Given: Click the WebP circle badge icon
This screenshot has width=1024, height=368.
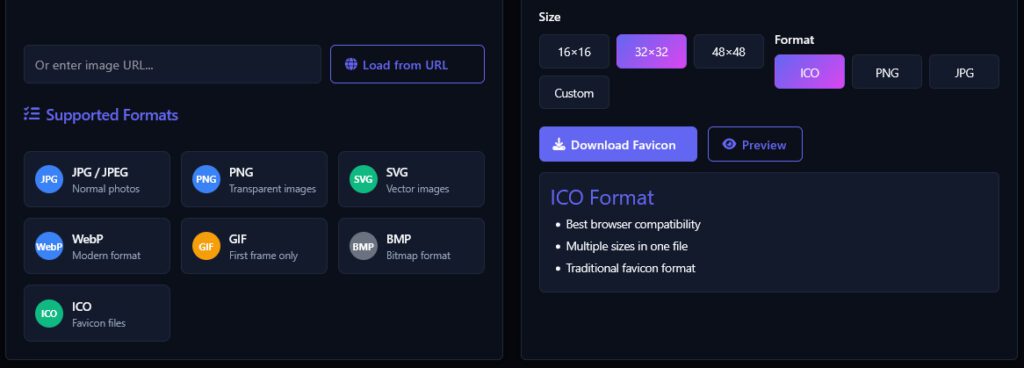Looking at the screenshot, I should tap(49, 246).
